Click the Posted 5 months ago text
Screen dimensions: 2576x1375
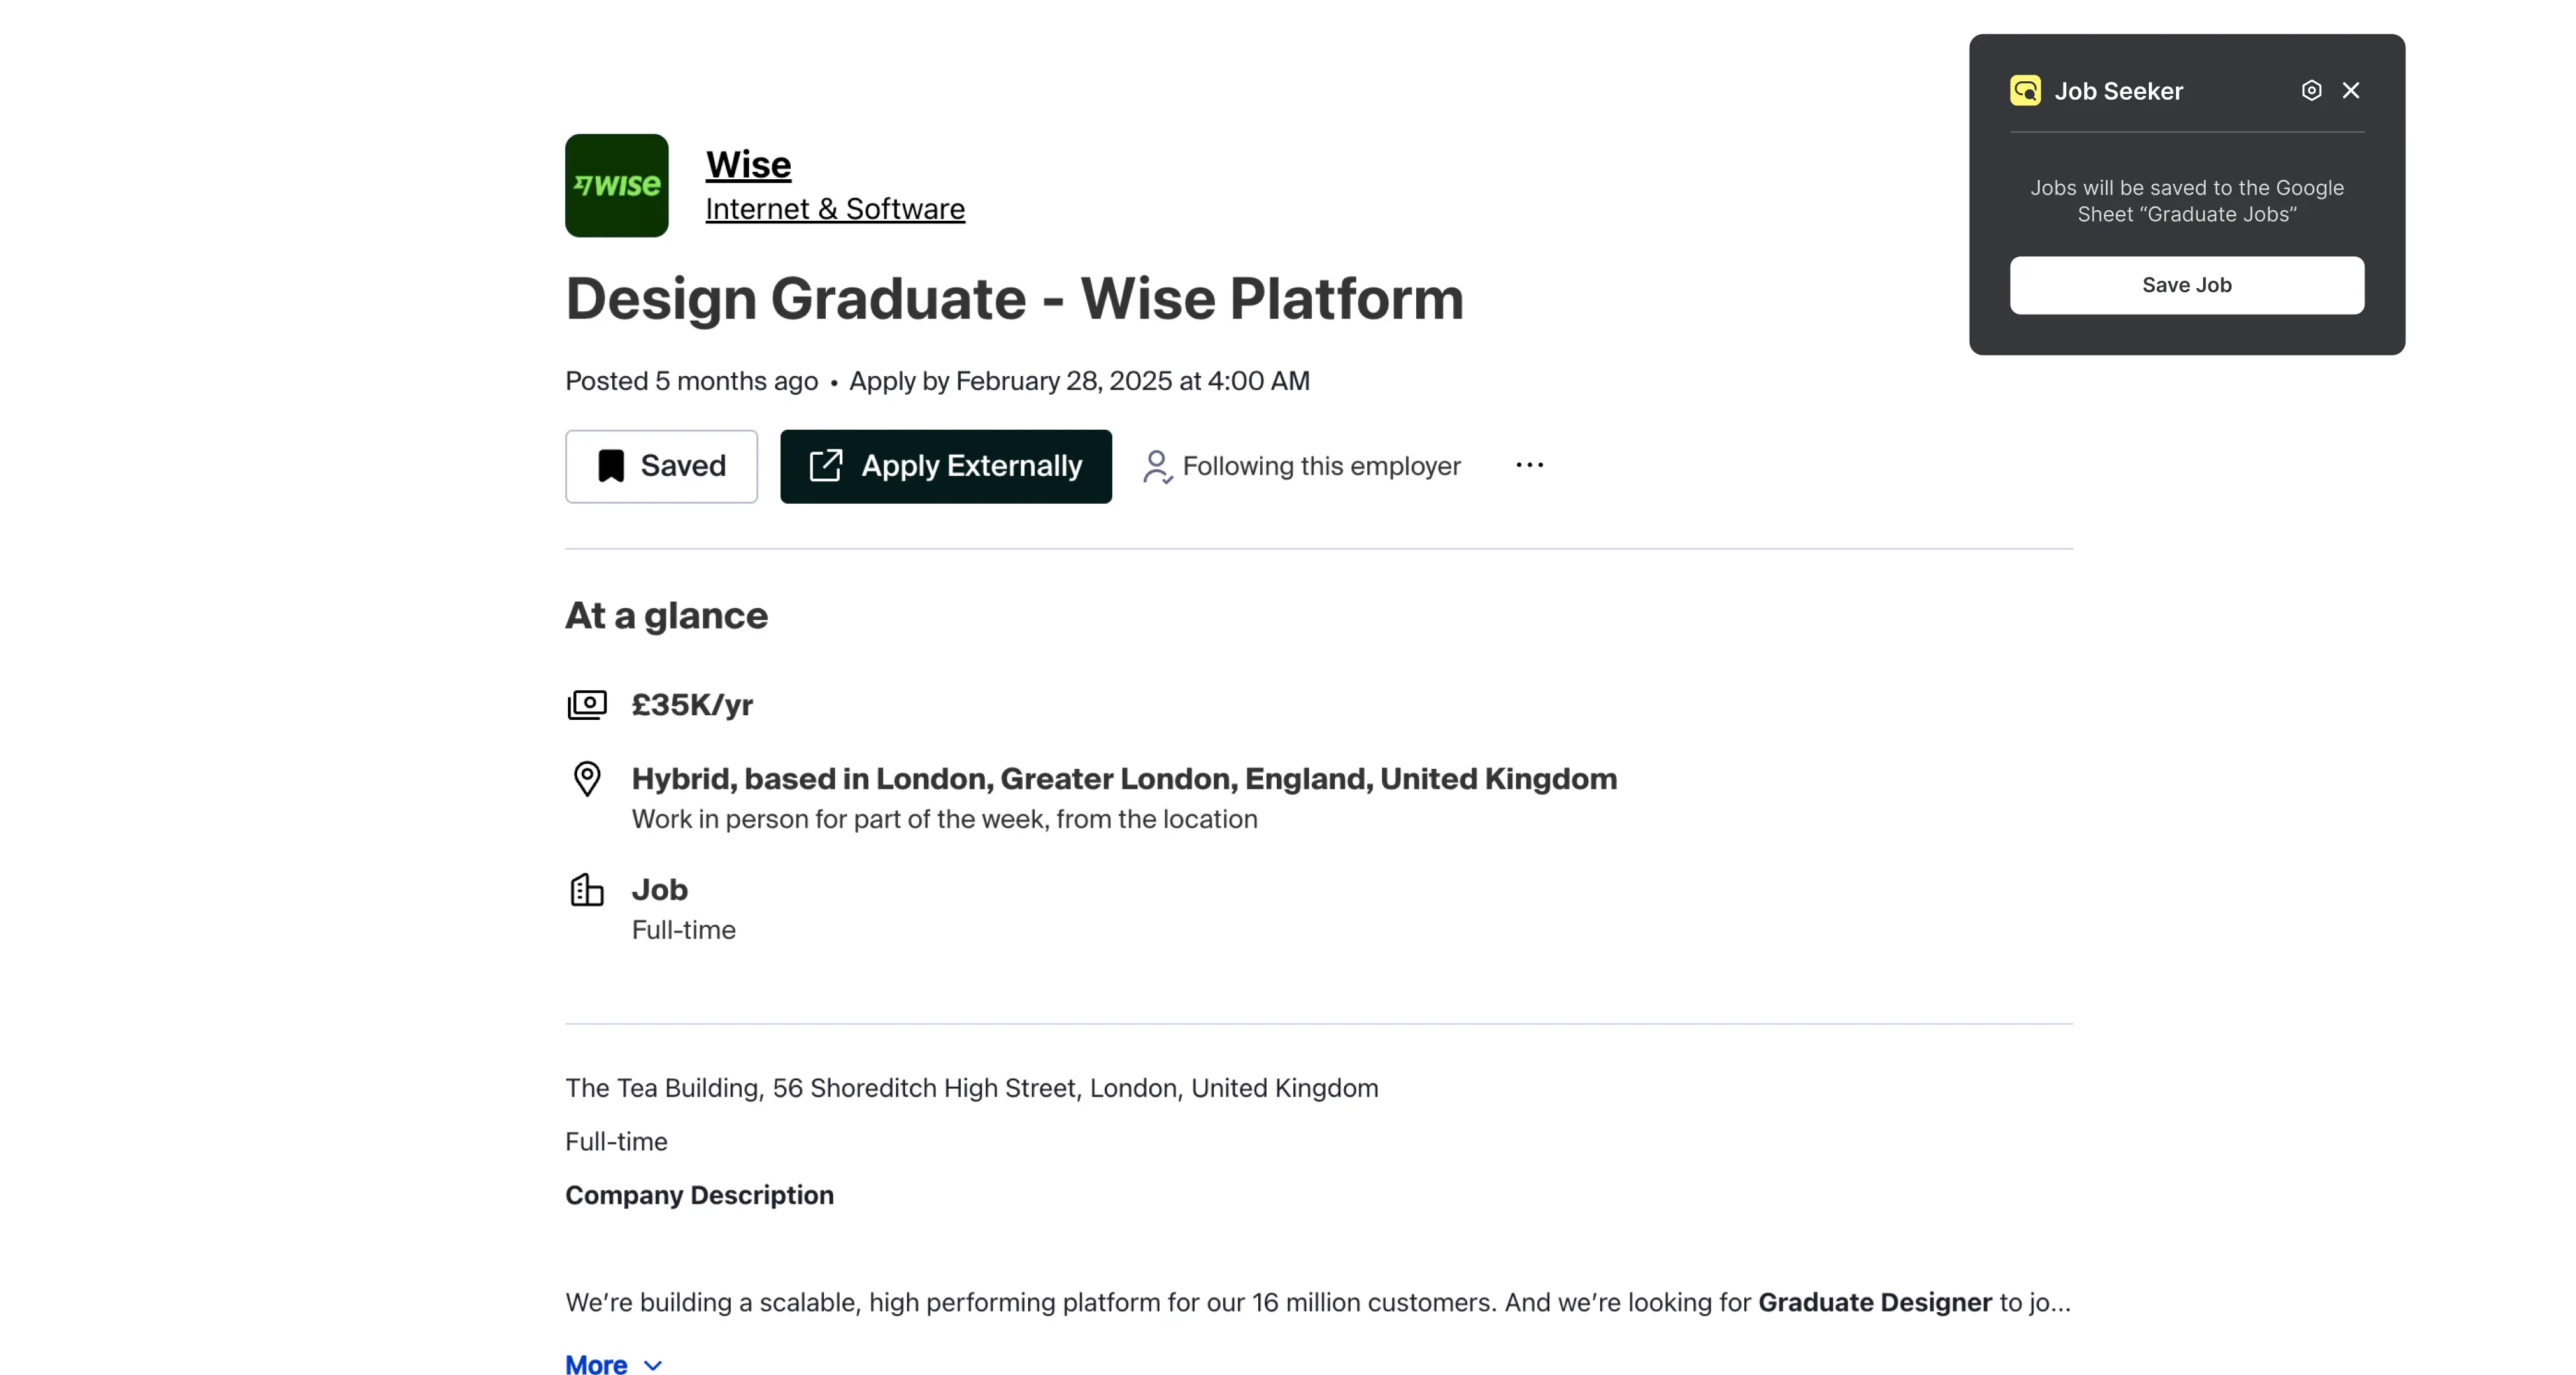coord(691,381)
